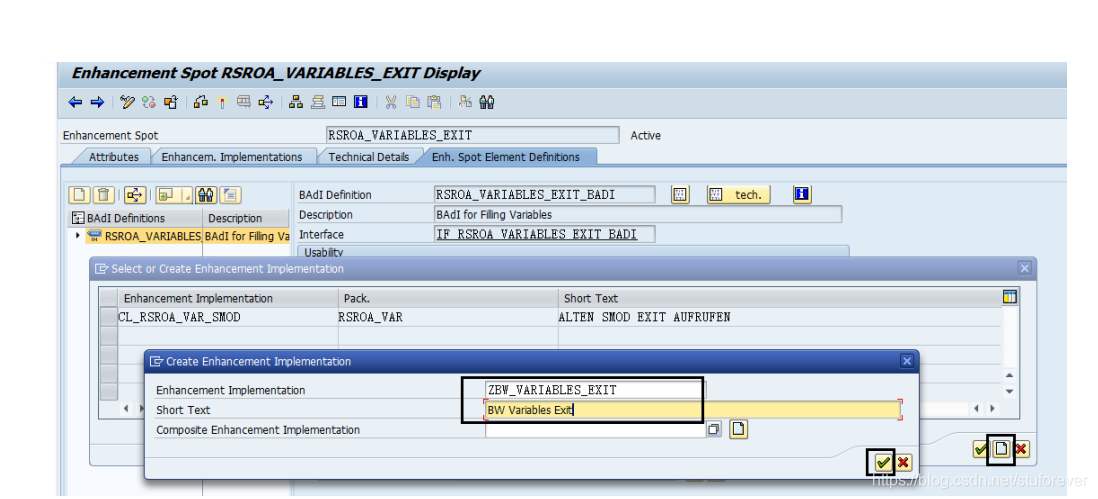Image resolution: width=1098 pixels, height=499 pixels.
Task: Click the Active/Inactive switch icon in toolbar
Action: (x=148, y=103)
